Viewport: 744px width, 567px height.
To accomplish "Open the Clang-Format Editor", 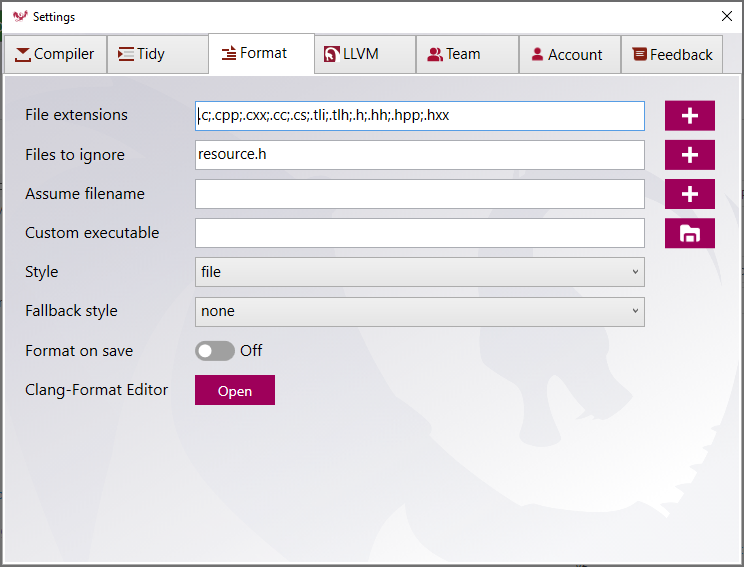I will pyautogui.click(x=234, y=390).
